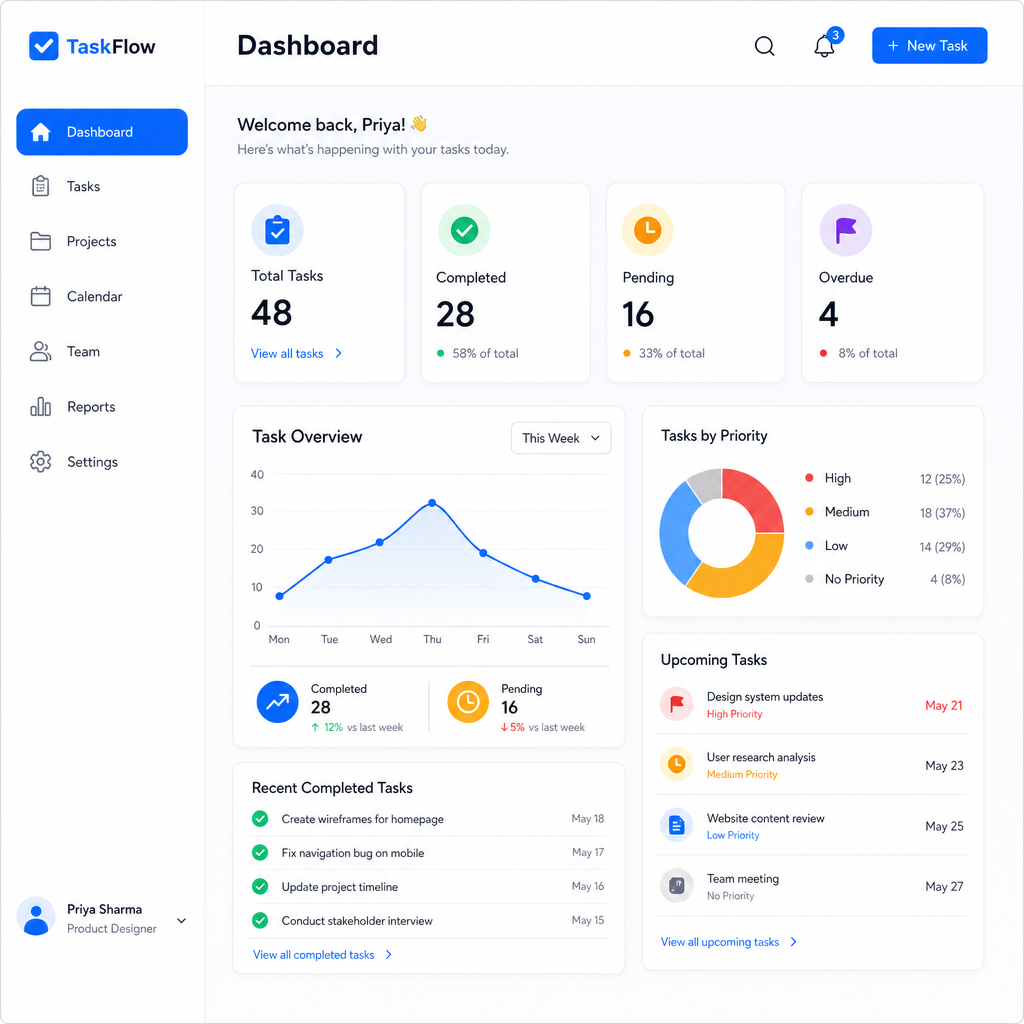Click the Thu peak point on Task Overview chart
1024x1024 pixels.
(432, 503)
